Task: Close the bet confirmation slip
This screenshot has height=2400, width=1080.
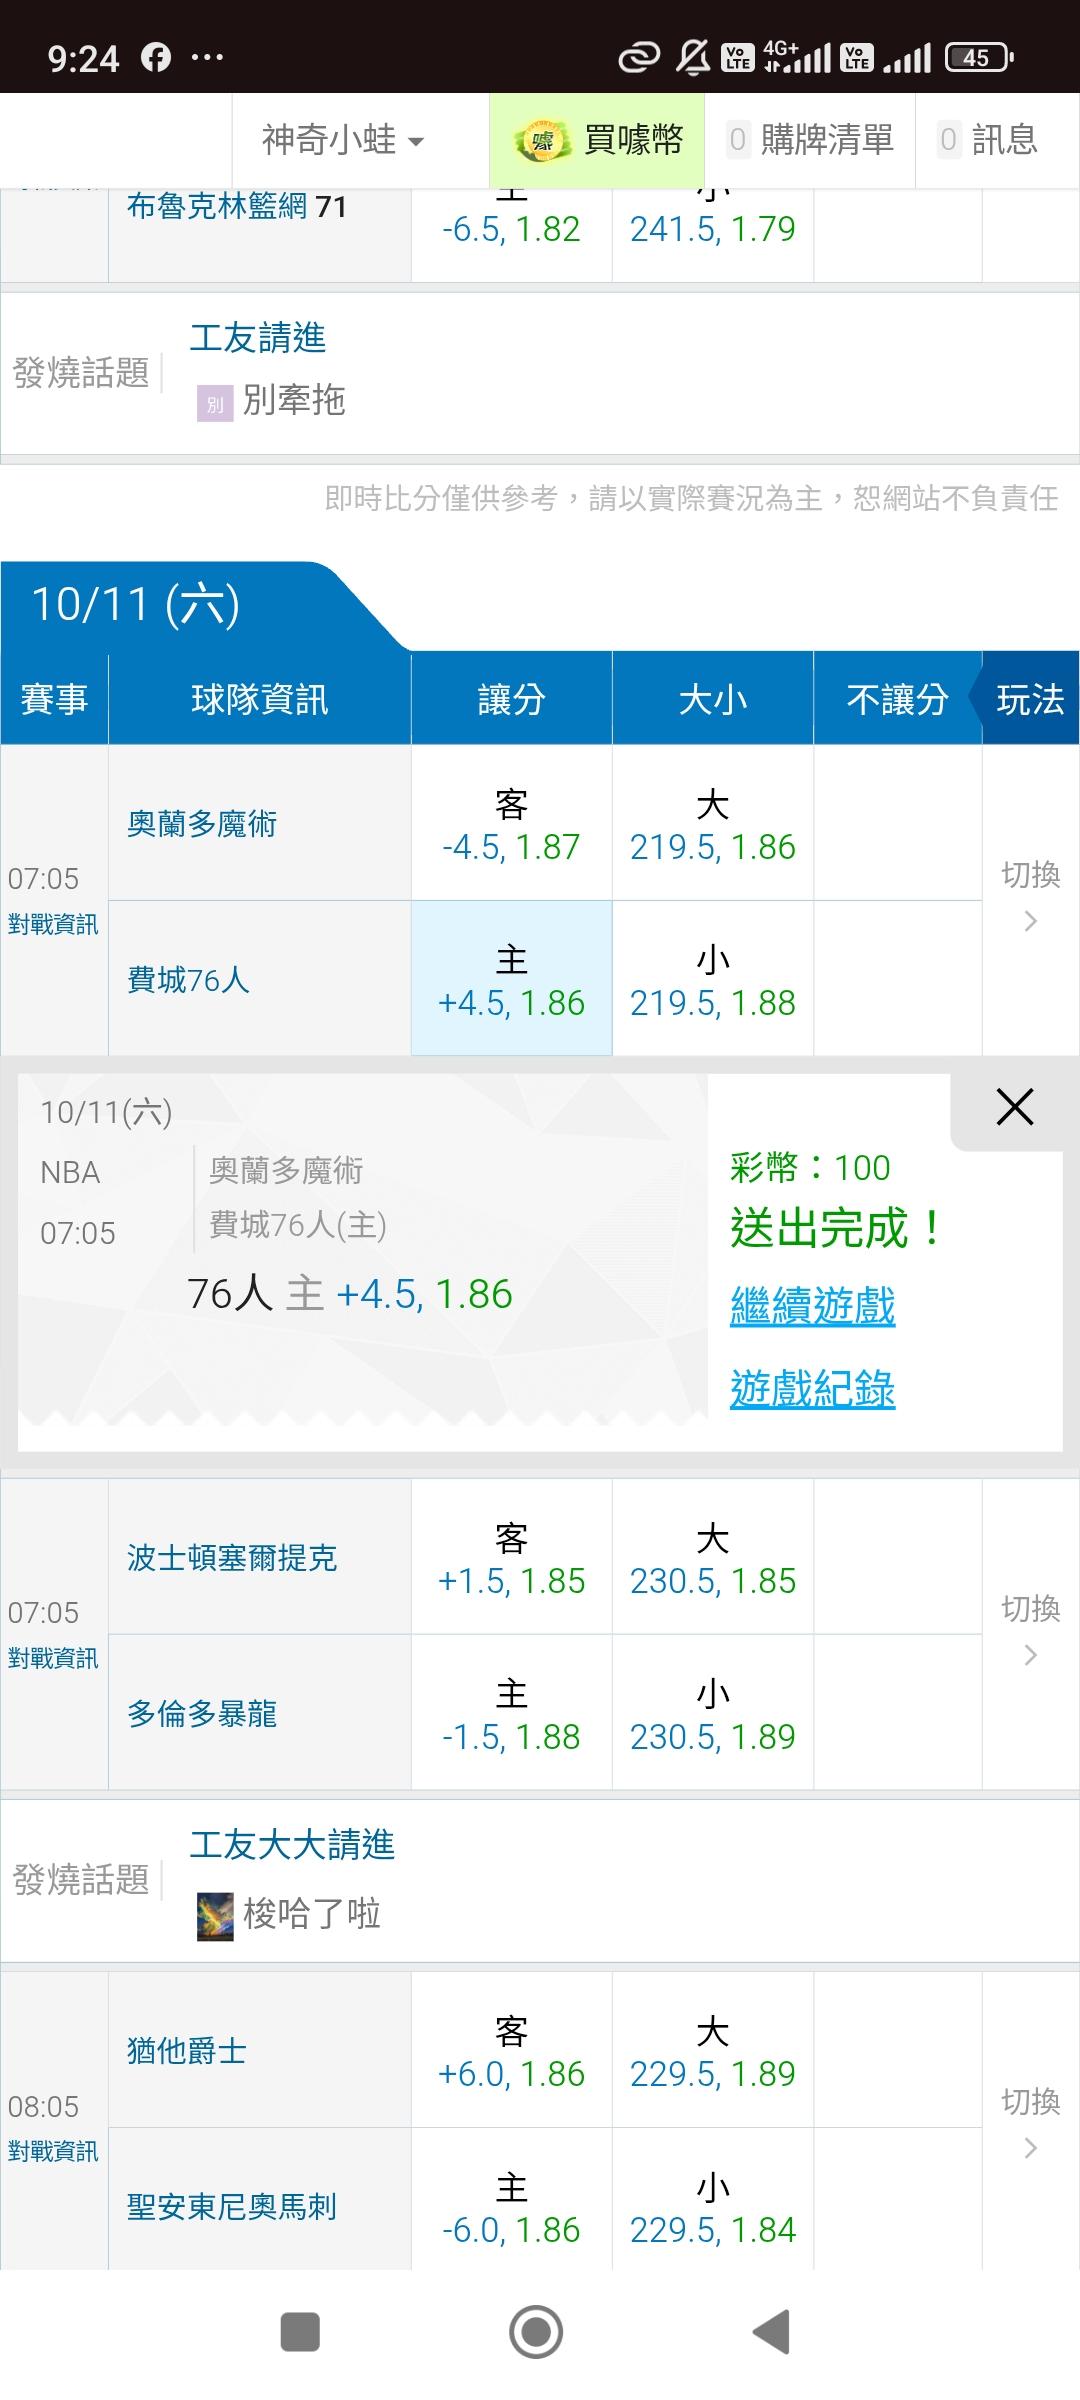Action: 1014,1108
